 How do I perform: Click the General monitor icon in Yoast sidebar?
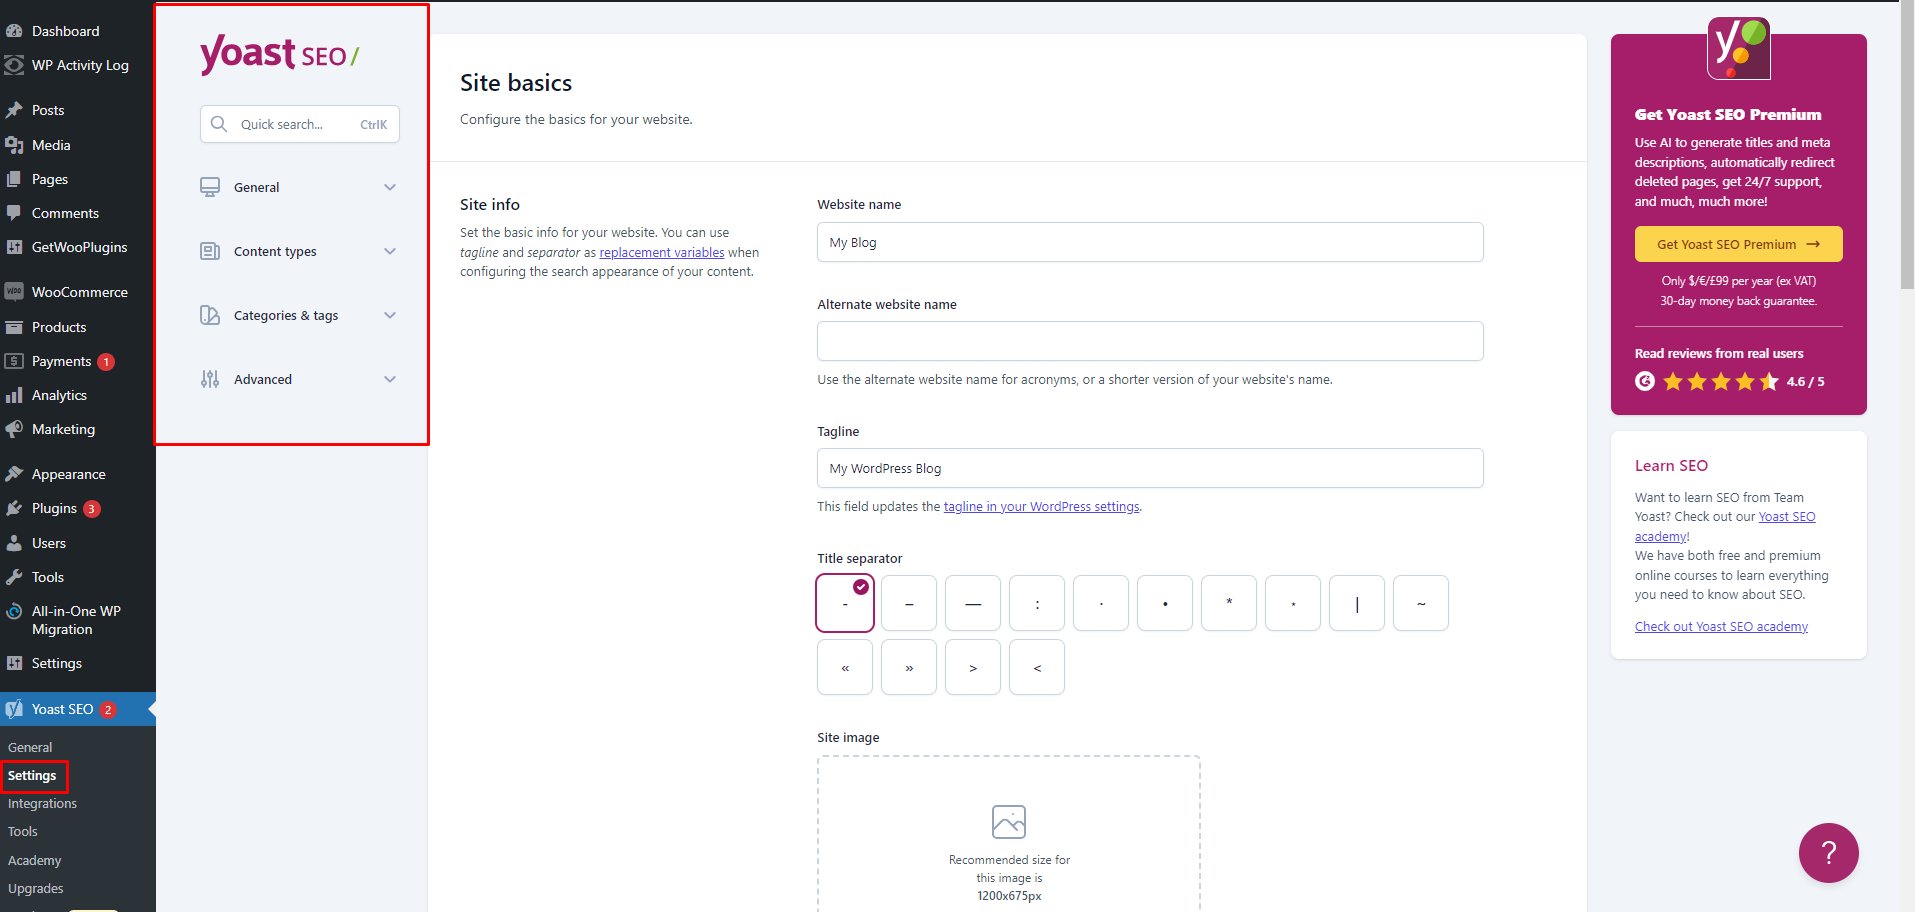pyautogui.click(x=210, y=187)
